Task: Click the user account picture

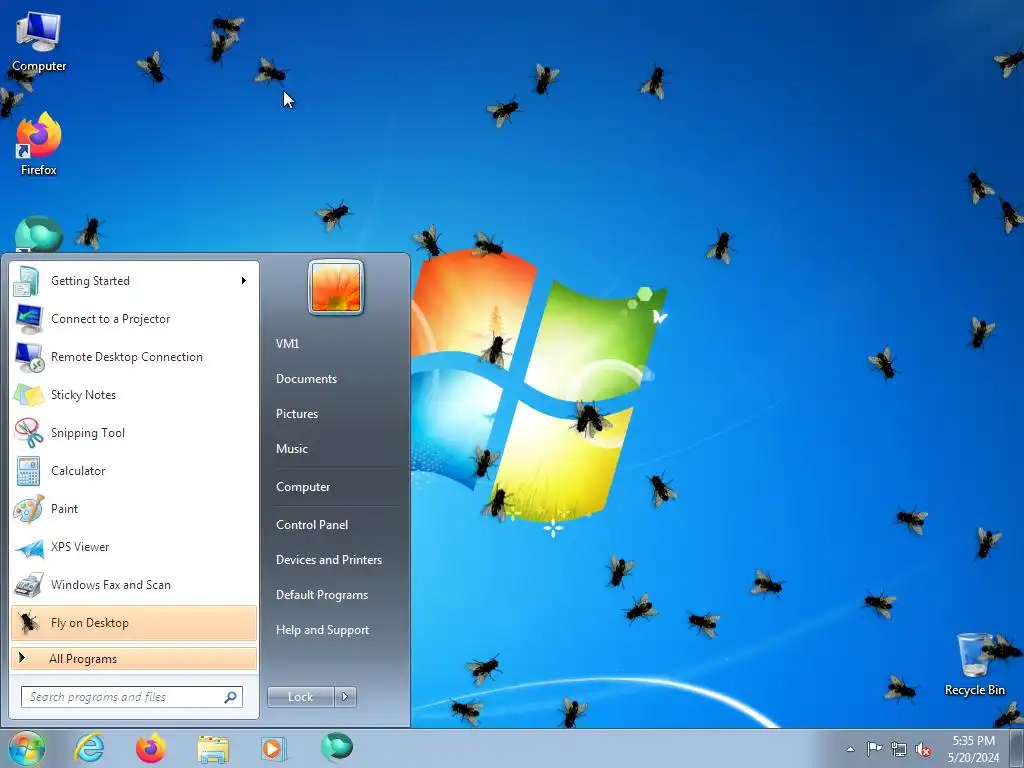Action: click(336, 287)
